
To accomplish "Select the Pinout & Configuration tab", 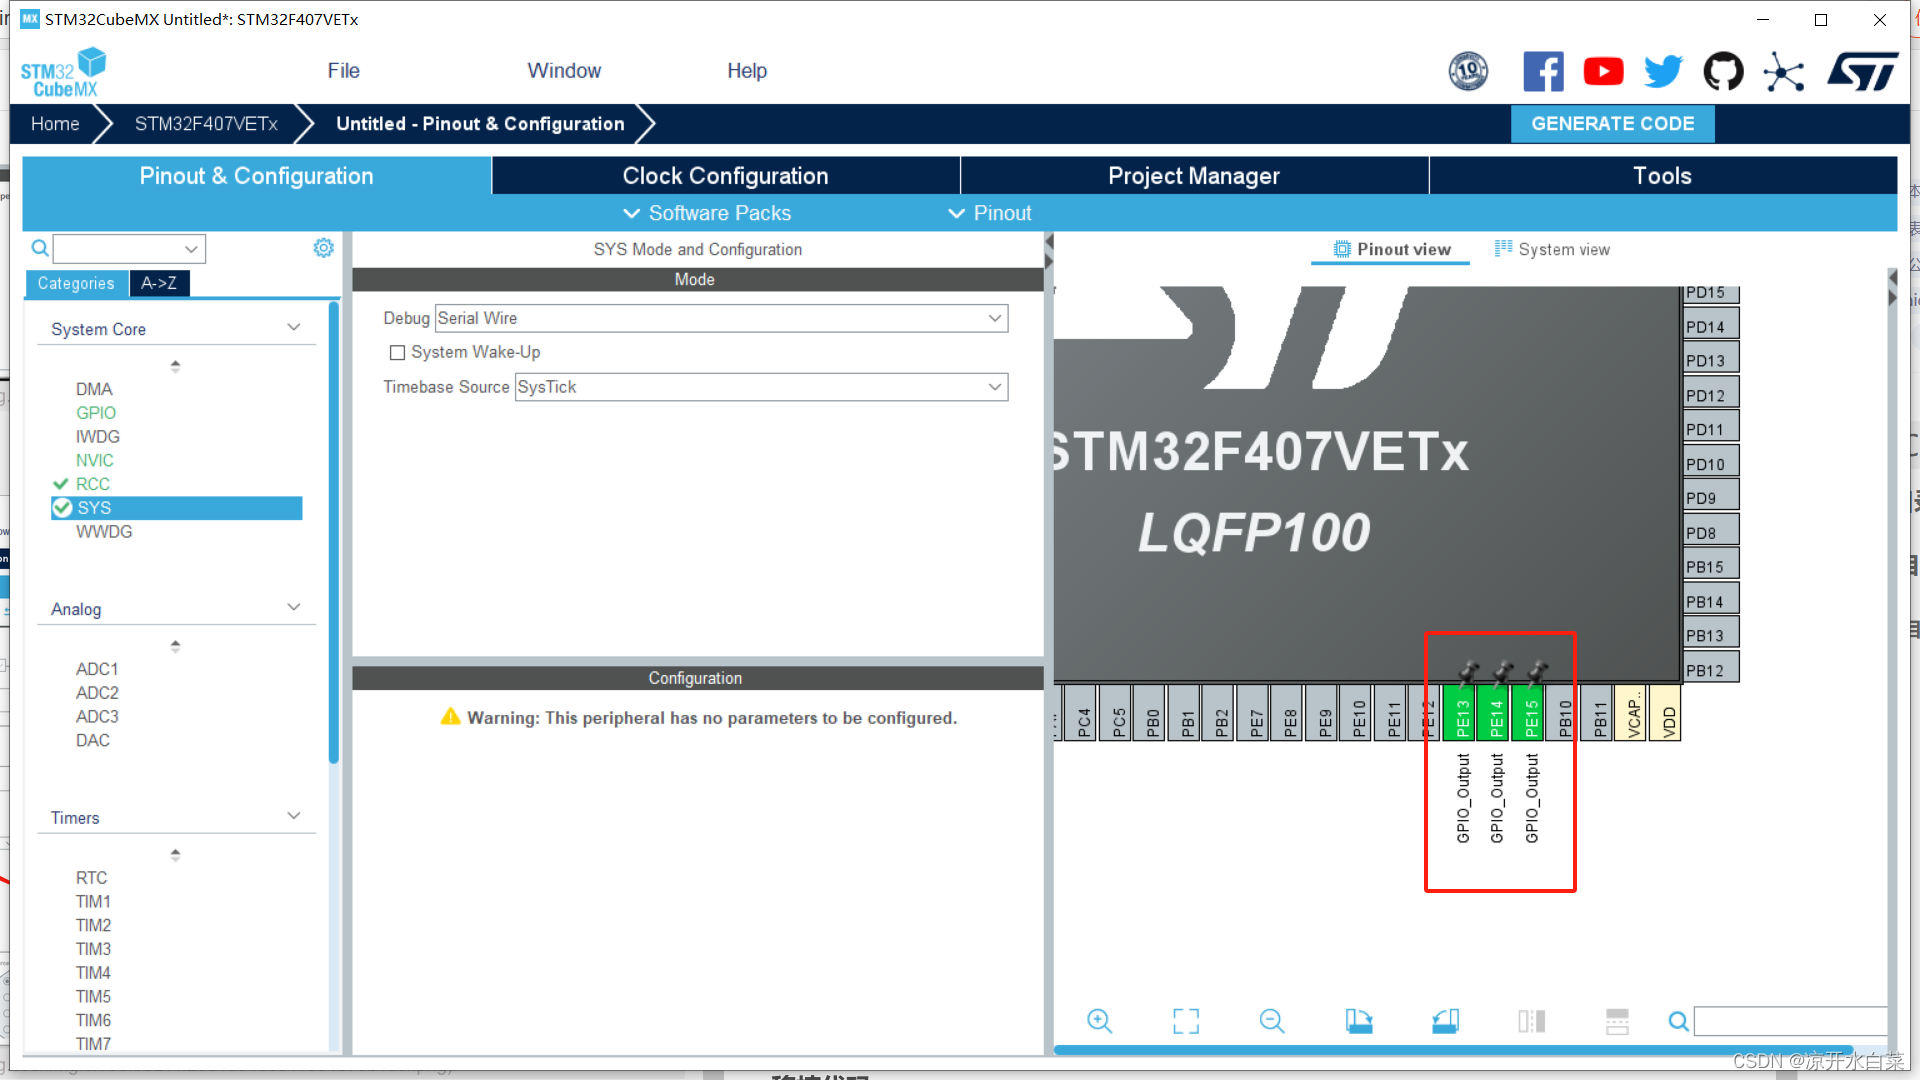I will (x=256, y=176).
